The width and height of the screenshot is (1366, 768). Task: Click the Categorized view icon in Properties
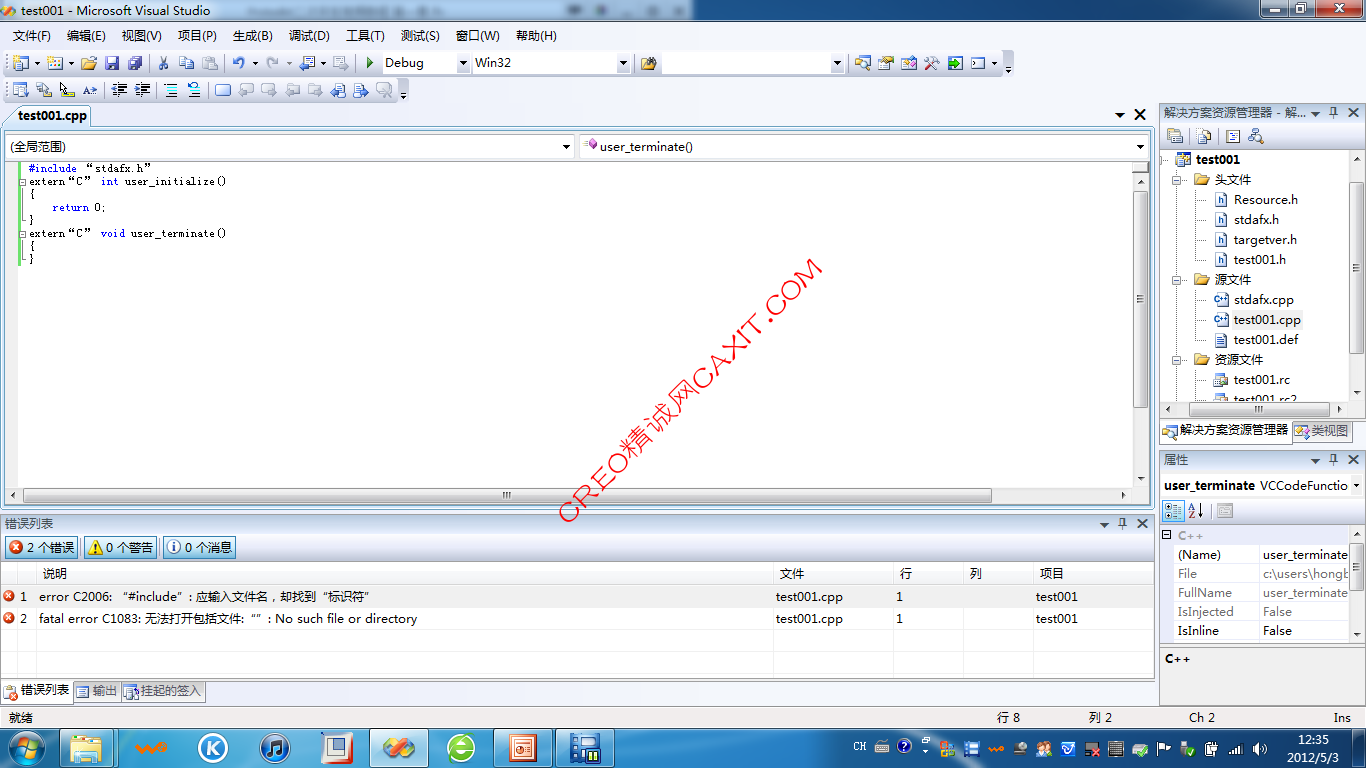tap(1173, 511)
